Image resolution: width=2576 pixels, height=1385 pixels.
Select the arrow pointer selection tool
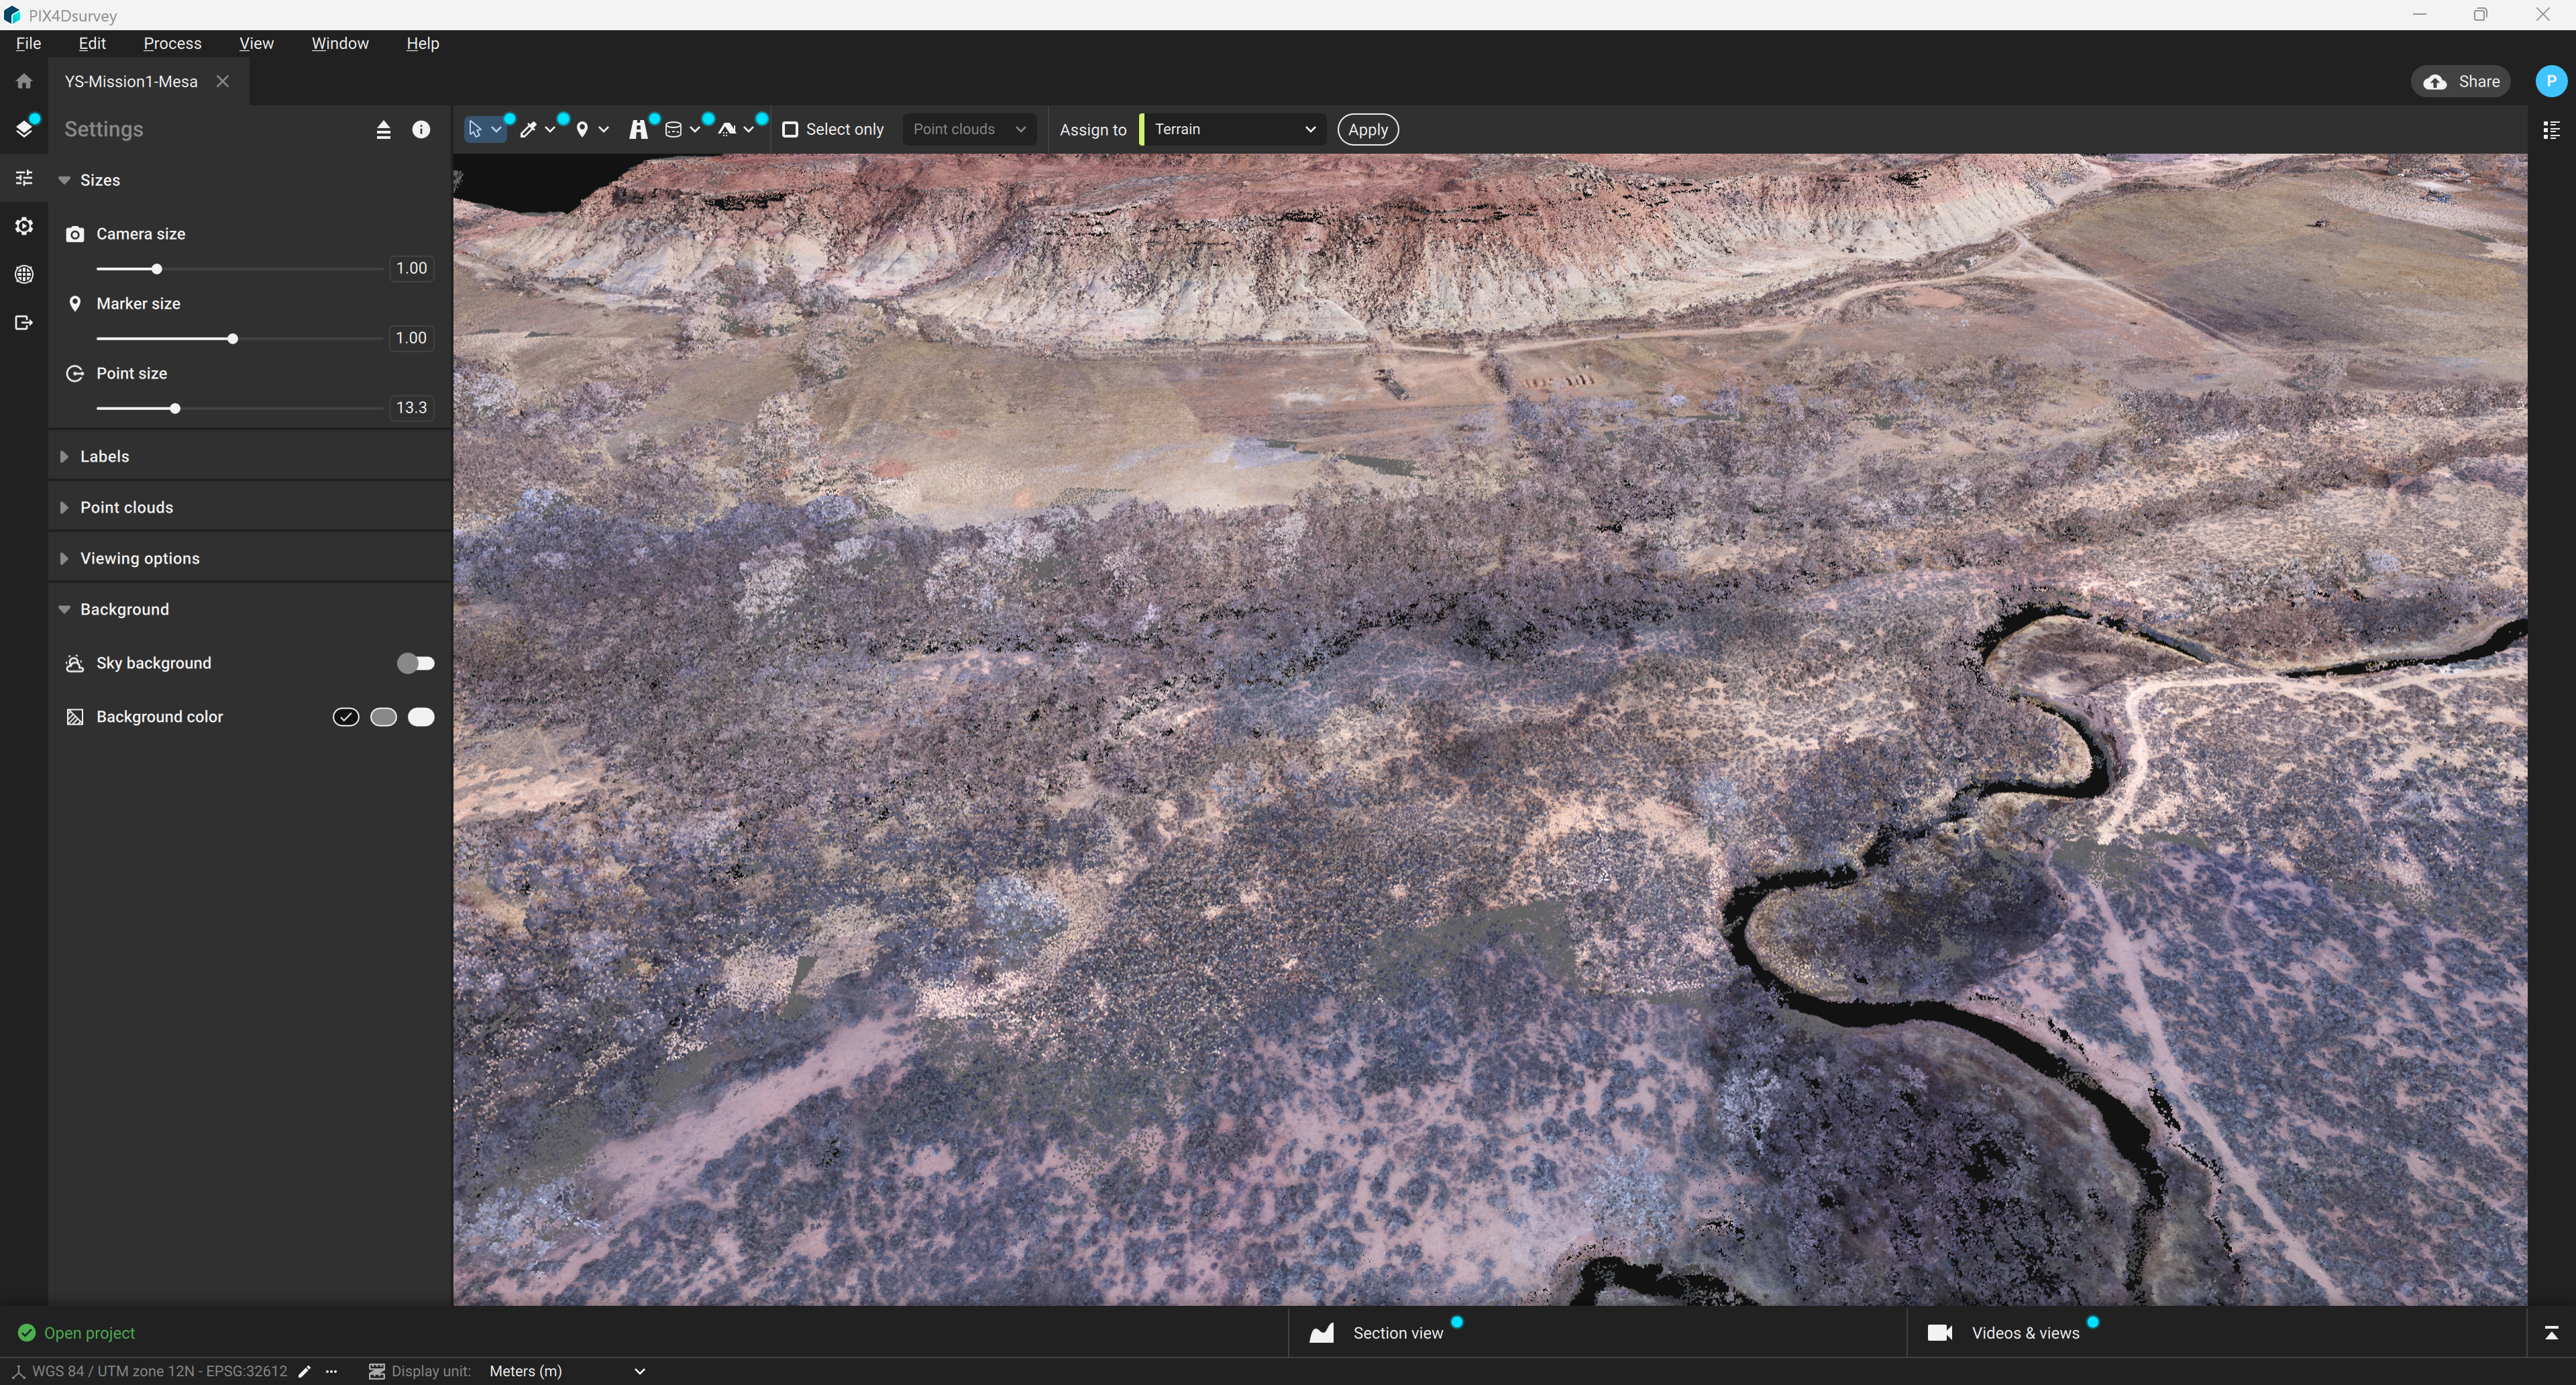click(475, 129)
